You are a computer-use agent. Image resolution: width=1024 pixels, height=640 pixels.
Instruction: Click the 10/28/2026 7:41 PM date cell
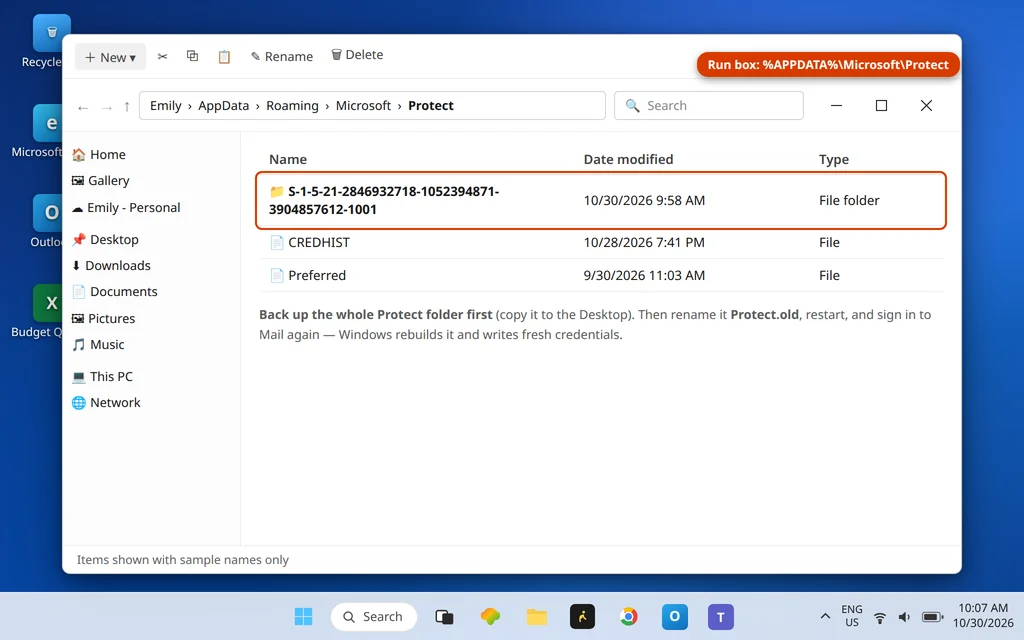(x=644, y=242)
